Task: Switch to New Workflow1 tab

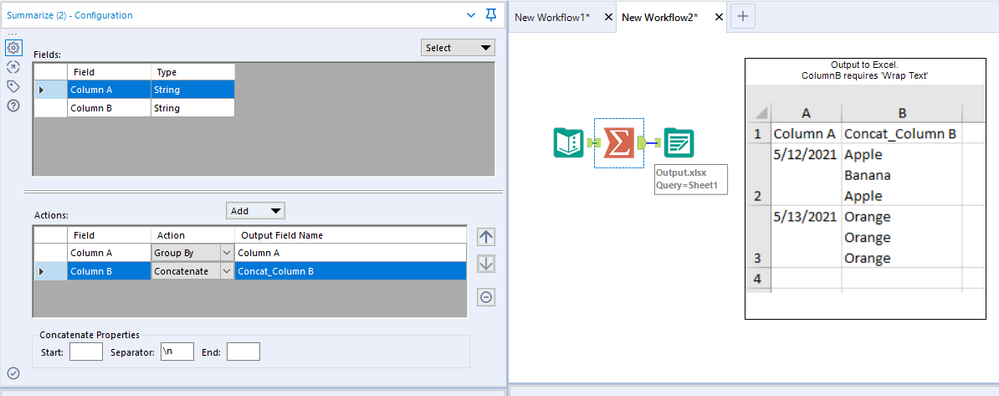Action: pos(552,17)
